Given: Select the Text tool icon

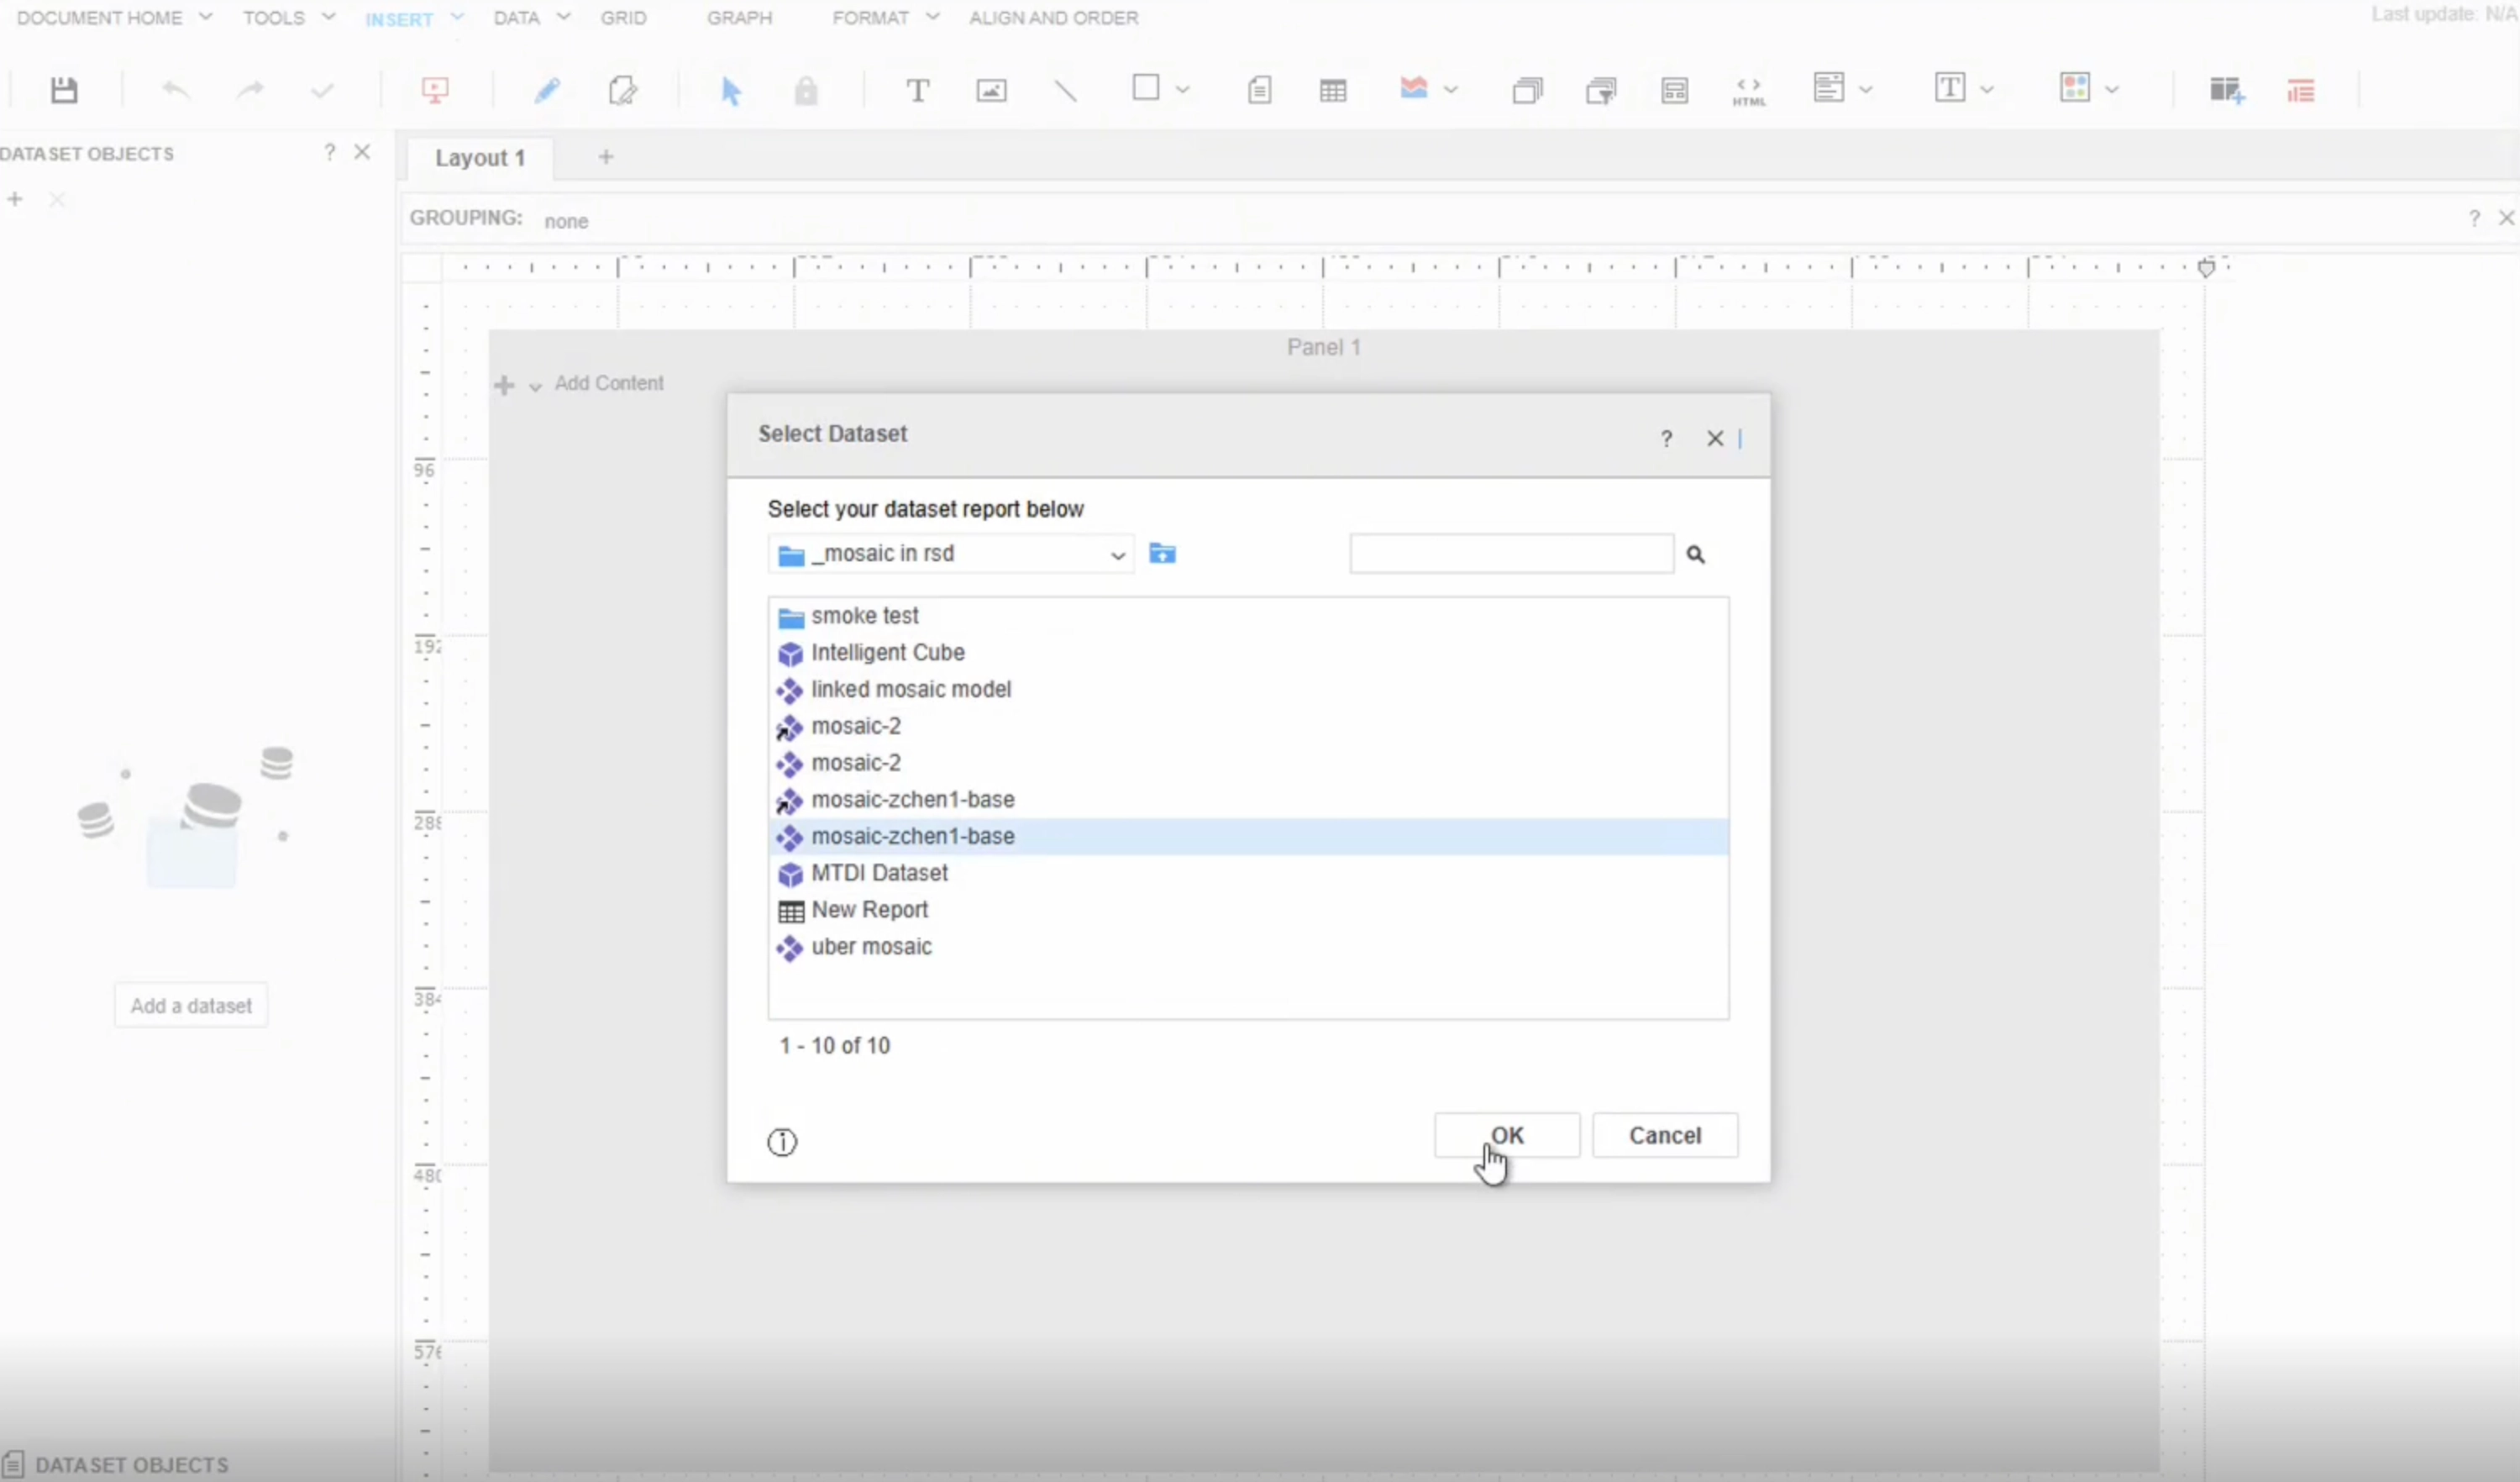Looking at the screenshot, I should pyautogui.click(x=917, y=91).
